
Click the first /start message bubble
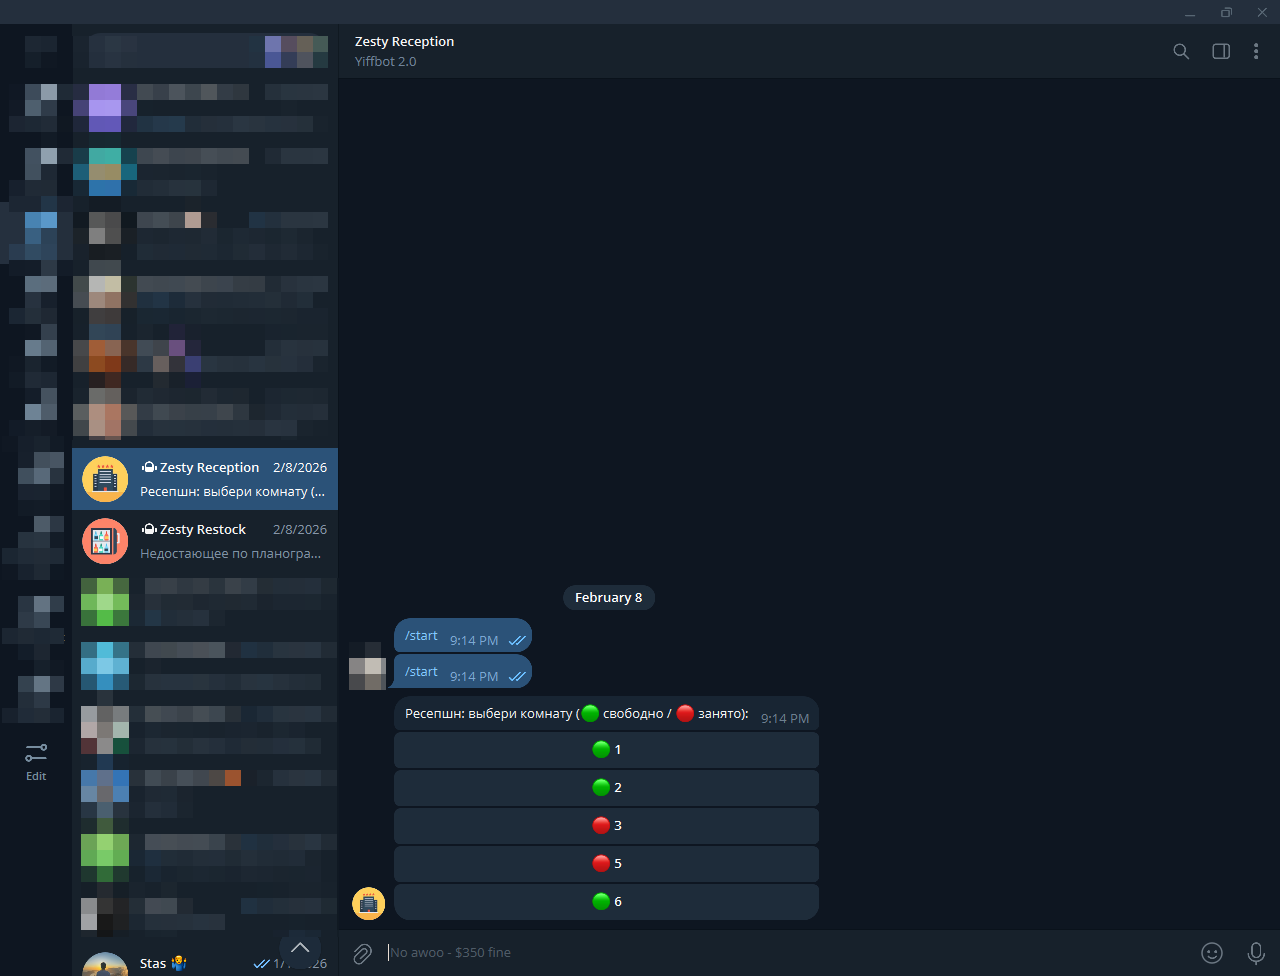[x=462, y=637]
